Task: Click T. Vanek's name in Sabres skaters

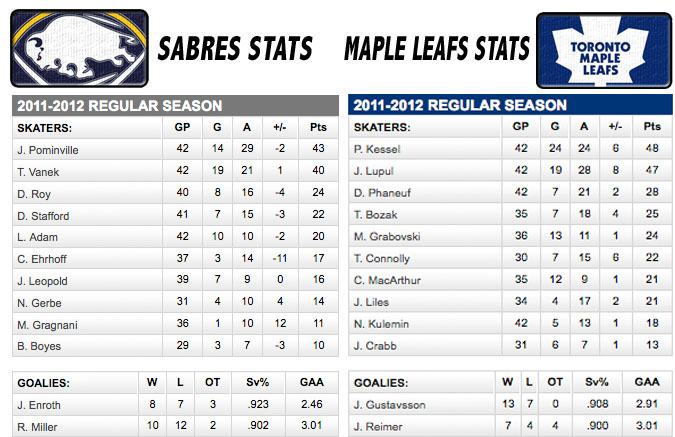Action: 40,171
